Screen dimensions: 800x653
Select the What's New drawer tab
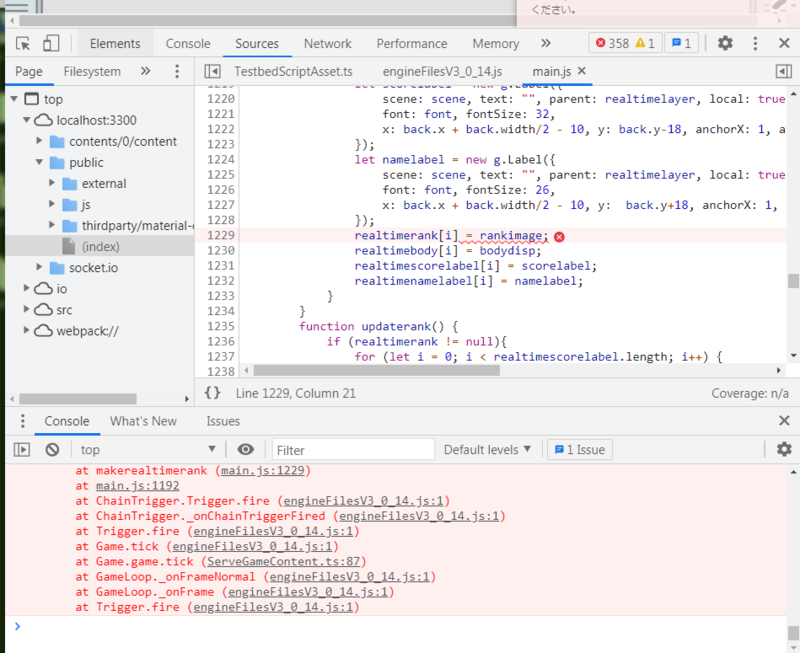pyautogui.click(x=143, y=421)
